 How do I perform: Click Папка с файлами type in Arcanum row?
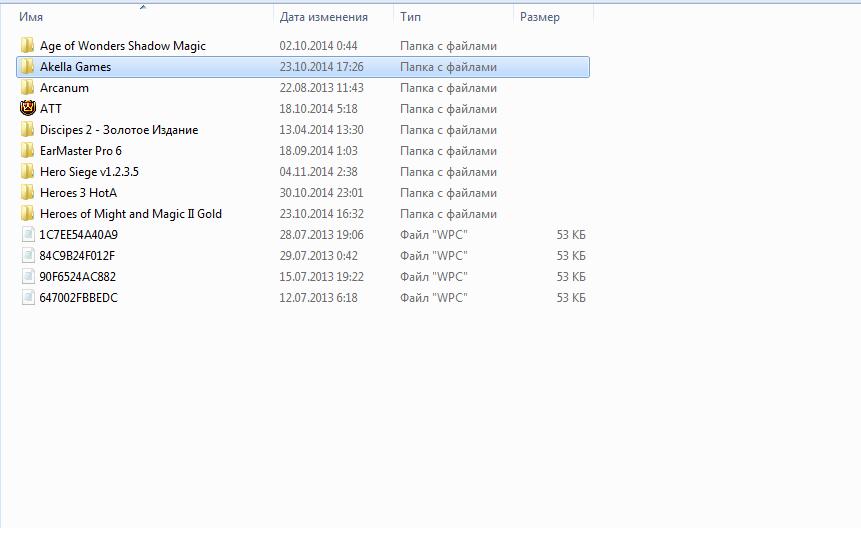pos(448,88)
